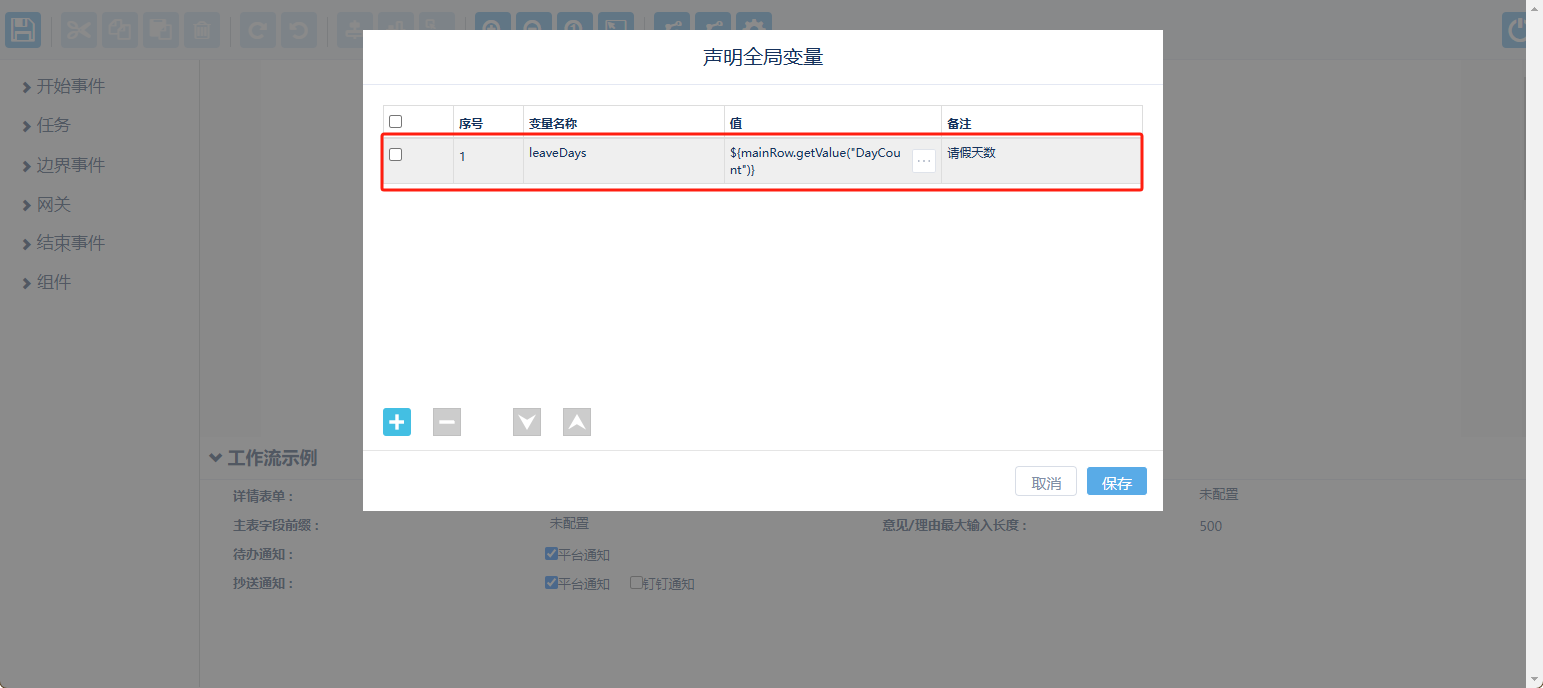Expand the 边界事件 group
The height and width of the screenshot is (688, 1543).
click(63, 165)
